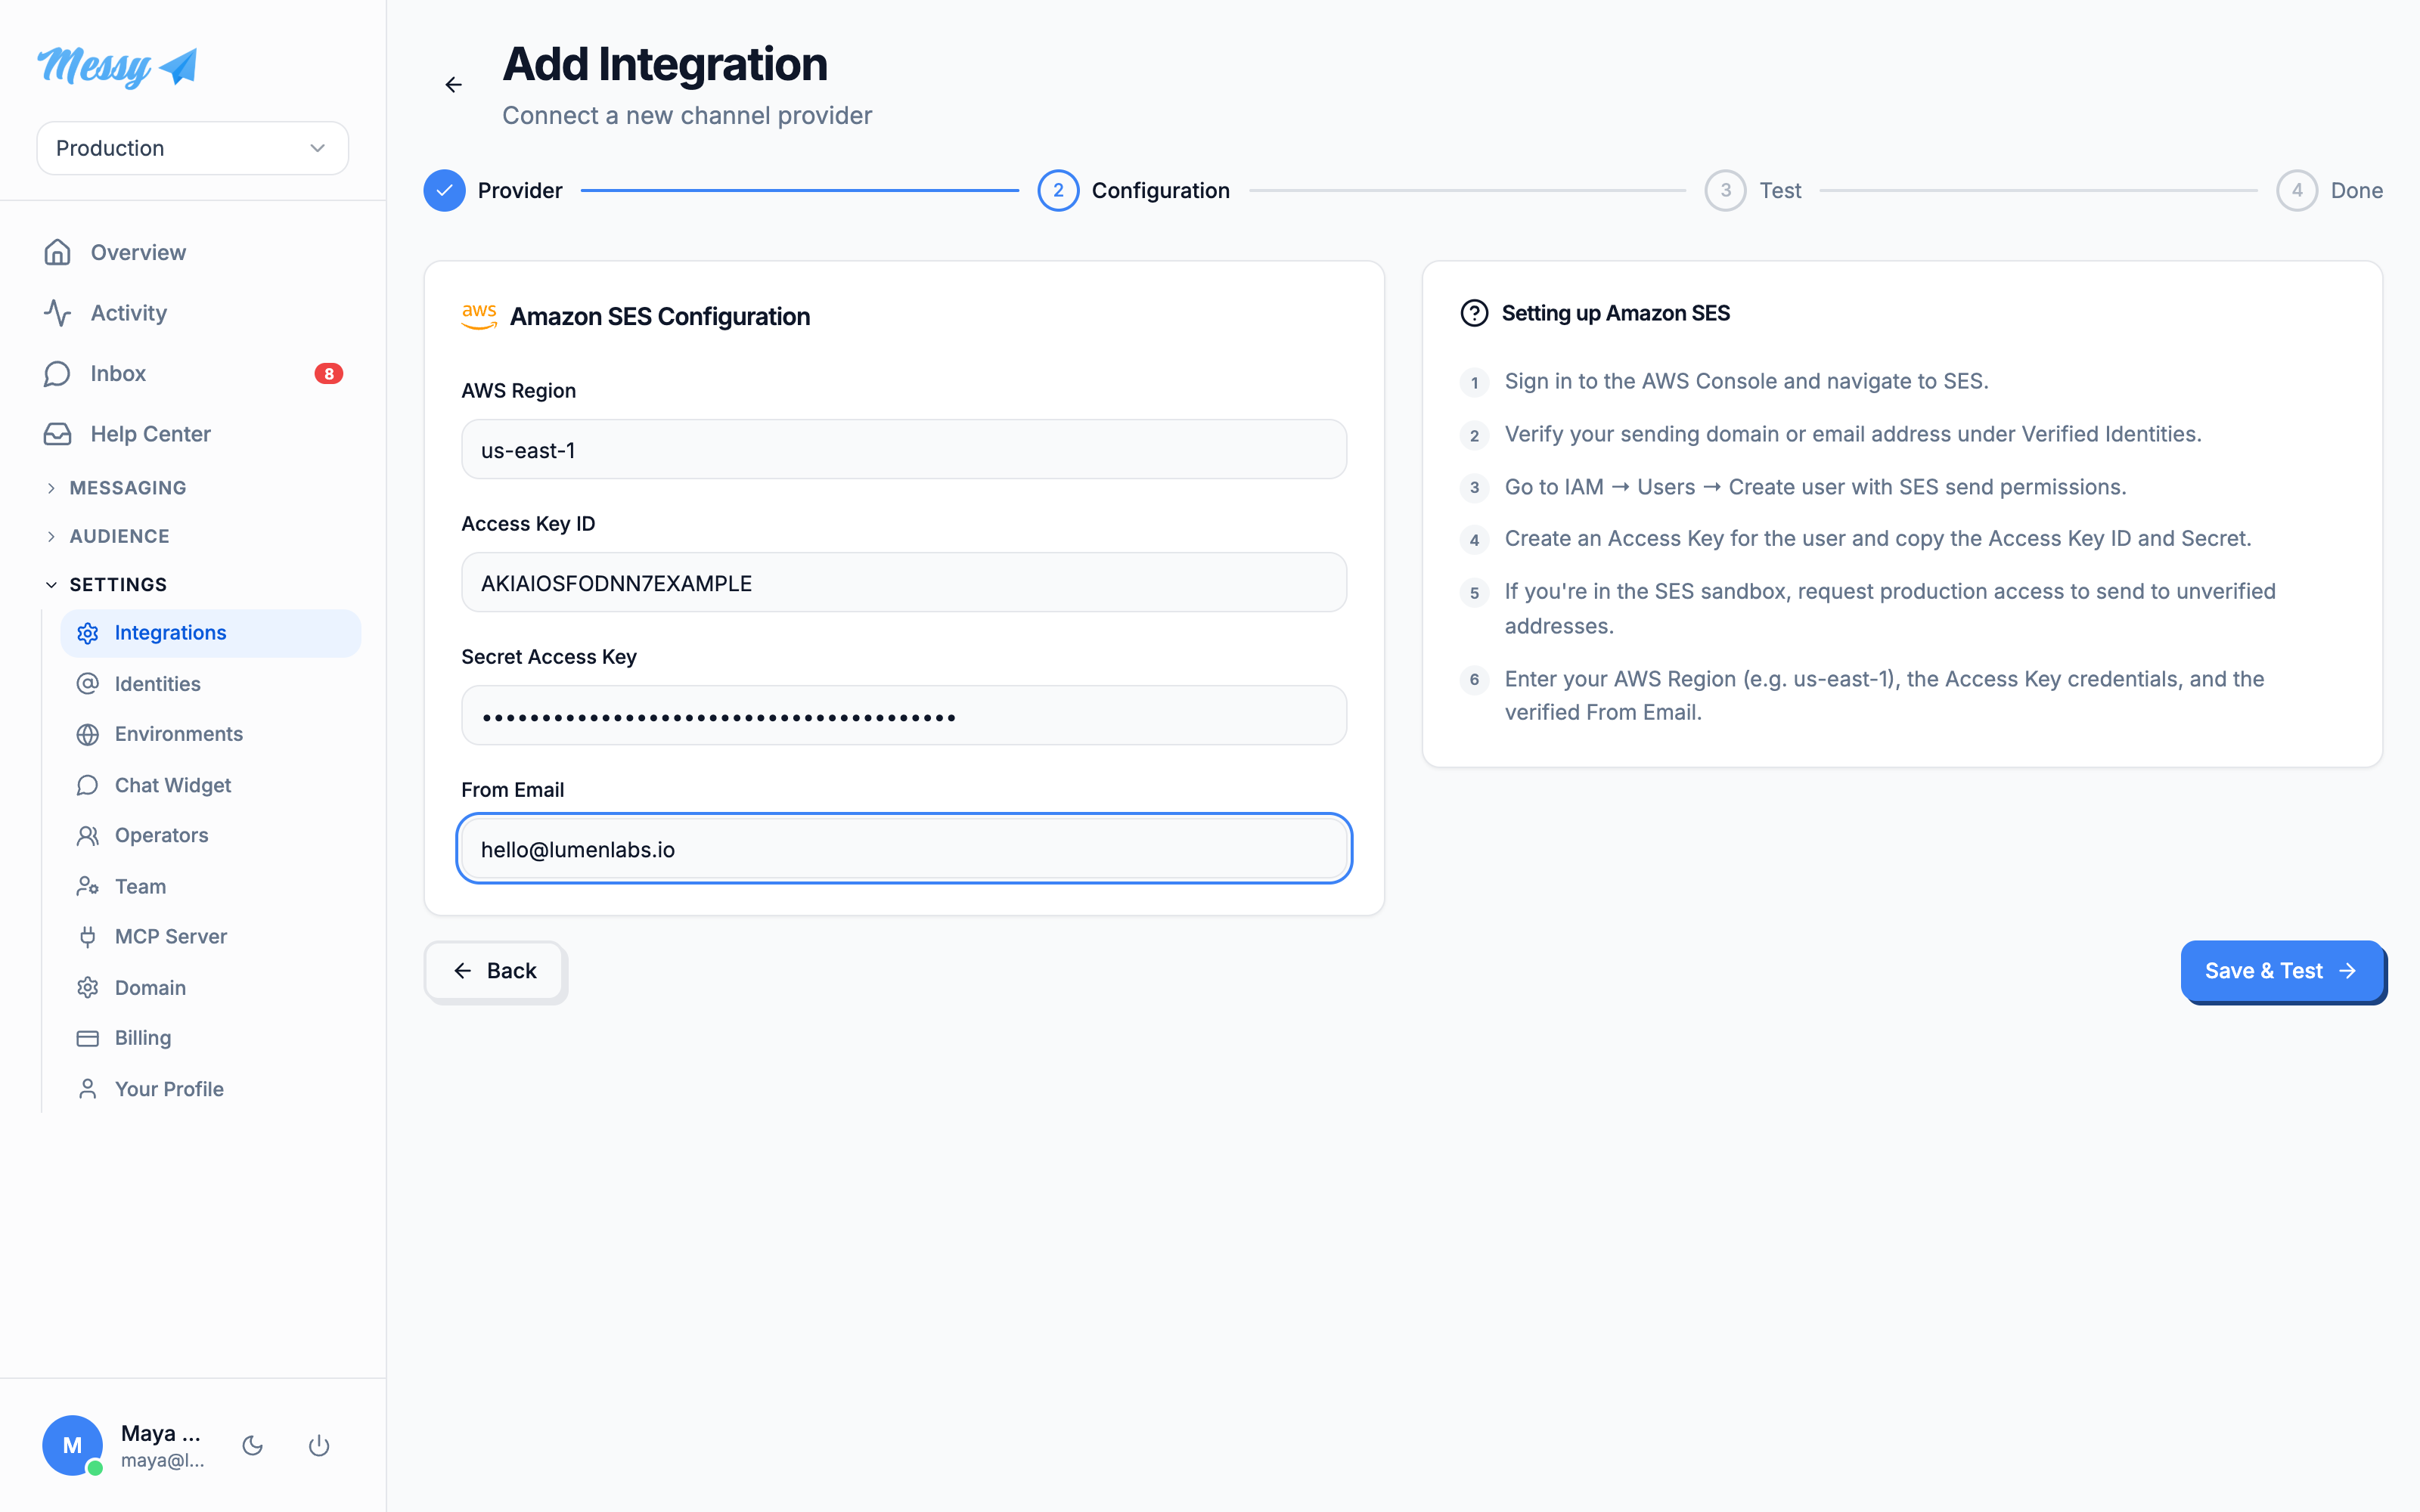The image size is (2420, 1512).
Task: Click the Sign in to AWS Console step
Action: (1746, 381)
